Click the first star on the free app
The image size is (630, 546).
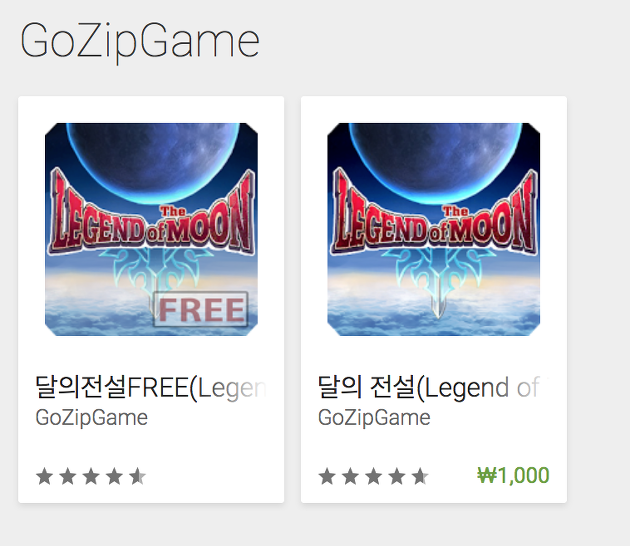coord(45,477)
